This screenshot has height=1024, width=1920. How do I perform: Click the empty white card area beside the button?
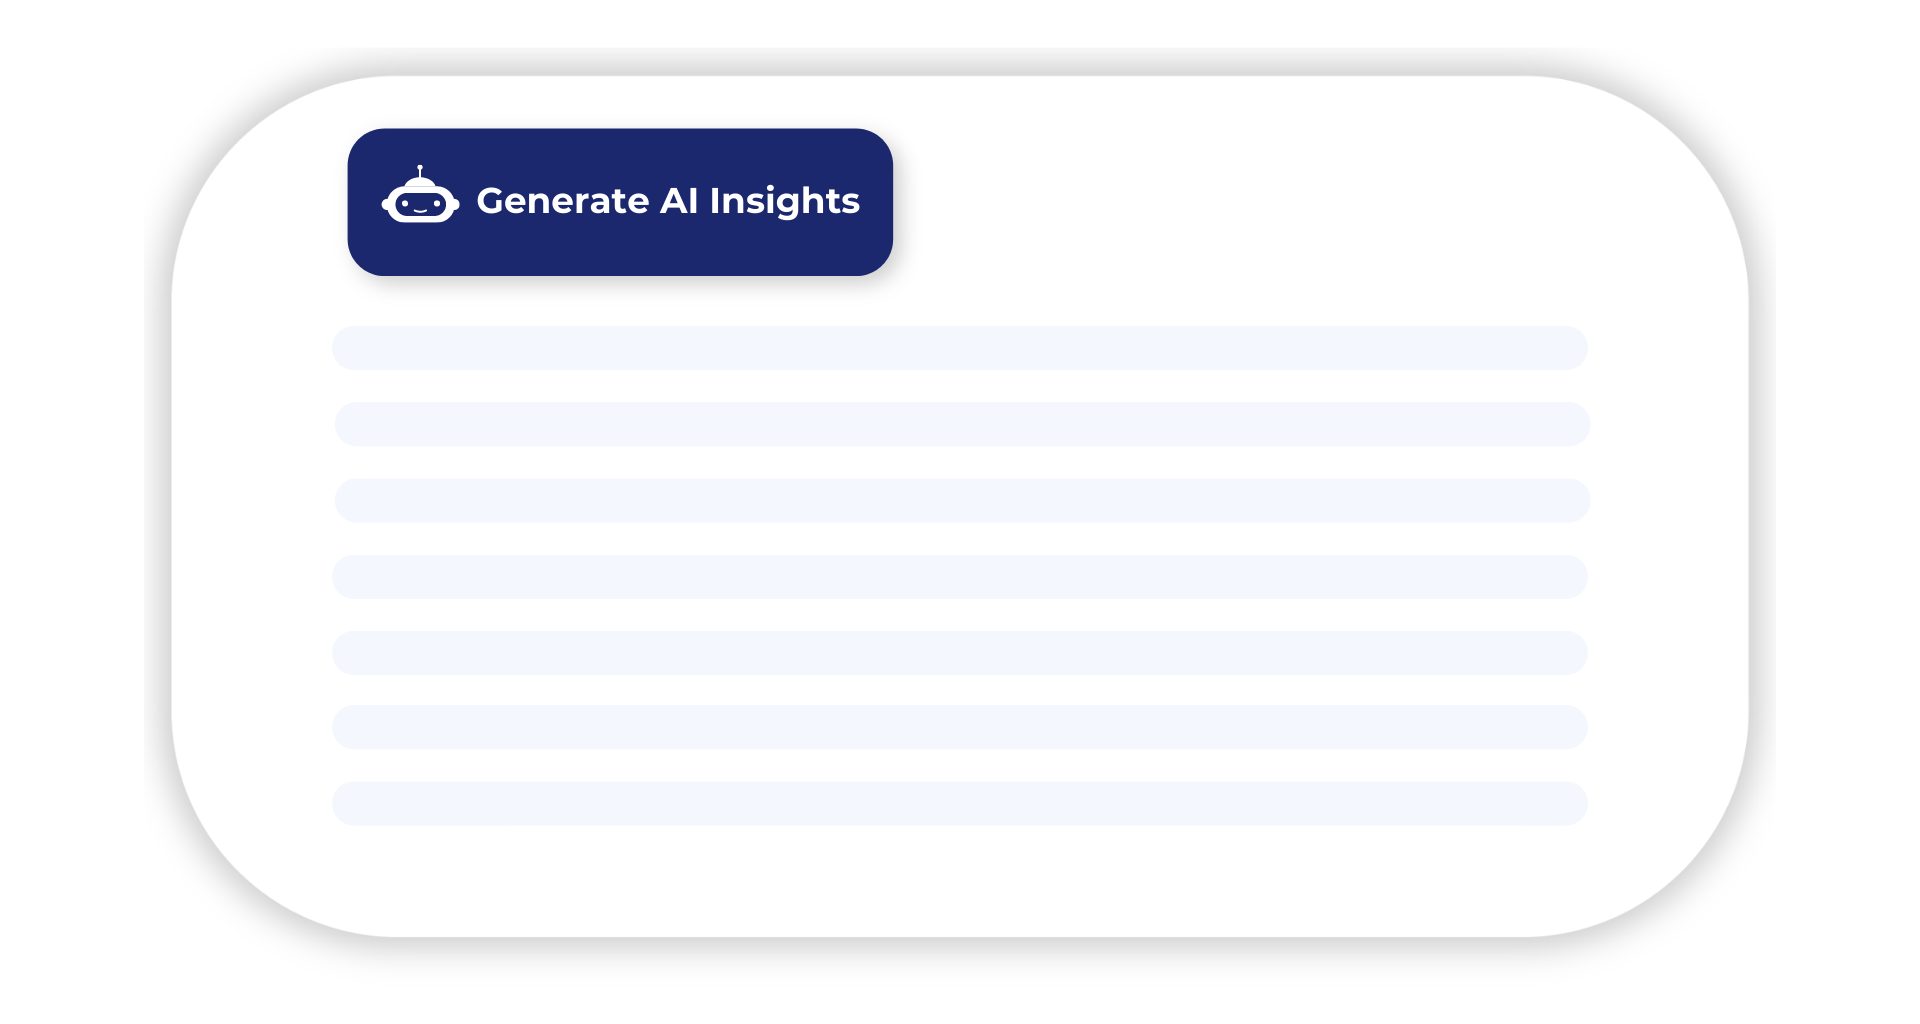point(1250,200)
